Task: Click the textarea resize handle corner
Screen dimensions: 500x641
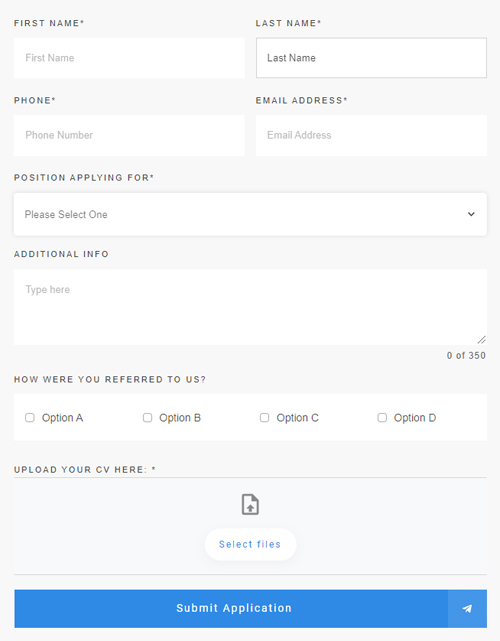Action: pos(482,340)
